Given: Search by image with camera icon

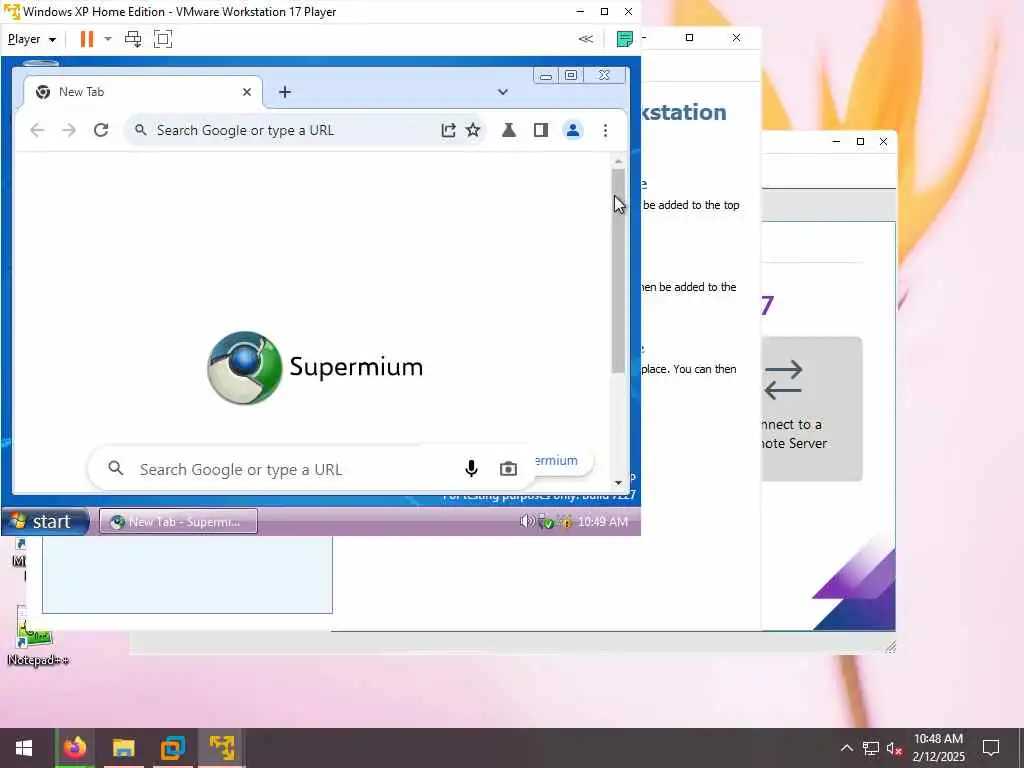Looking at the screenshot, I should 508,468.
